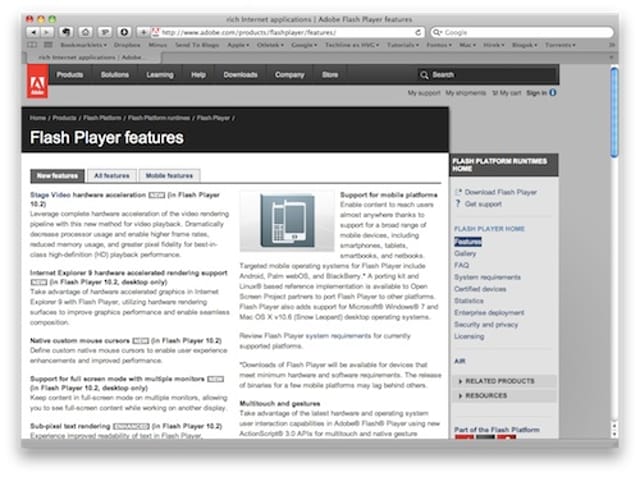Image resolution: width=640 pixels, height=477 pixels.
Task: Click the Download Flash Player link
Action: [500, 192]
